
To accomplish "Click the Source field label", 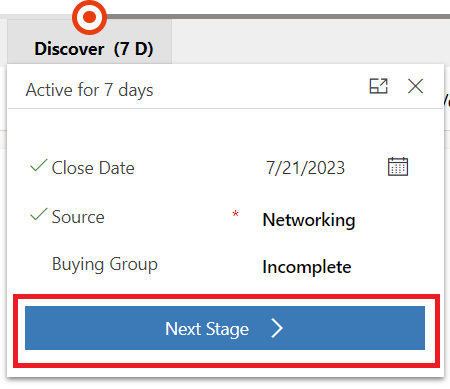I will (x=78, y=217).
